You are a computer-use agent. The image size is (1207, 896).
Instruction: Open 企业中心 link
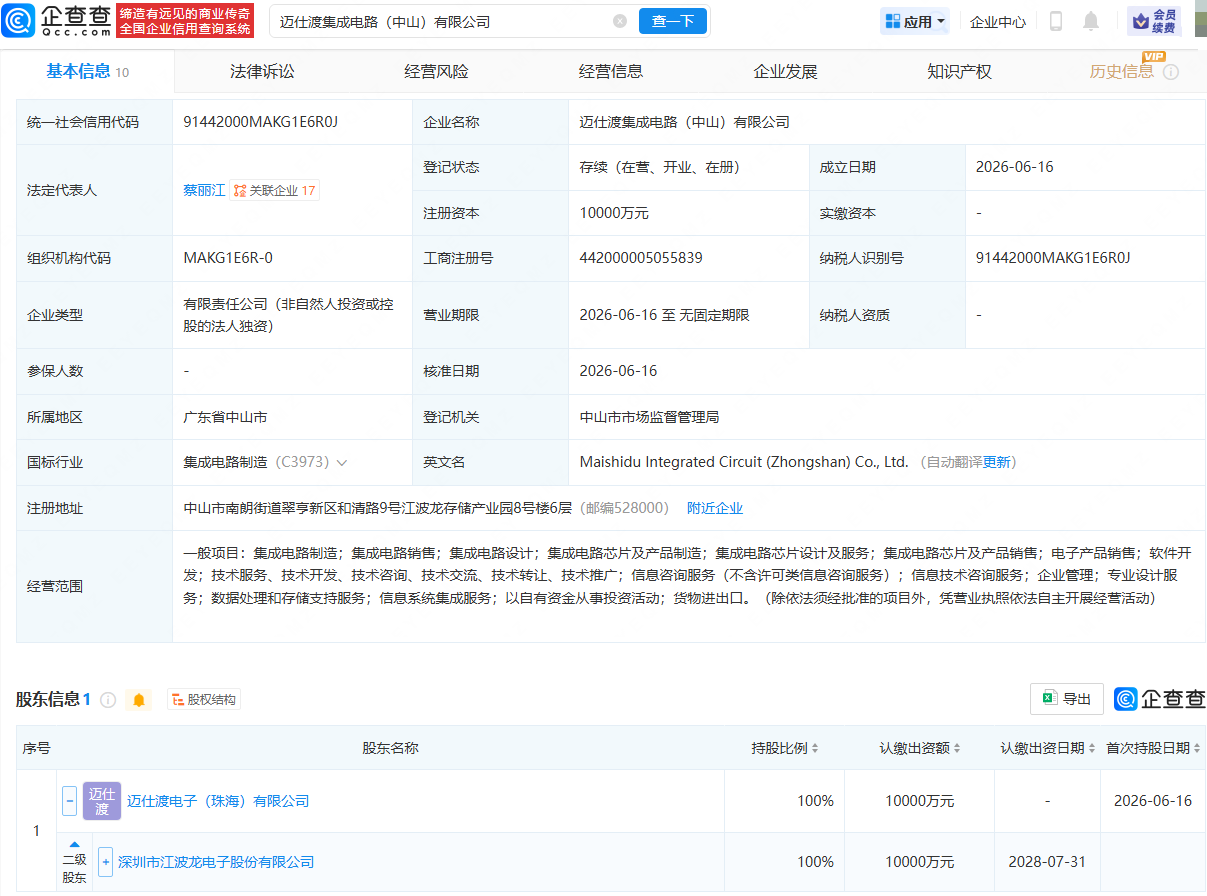point(998,21)
